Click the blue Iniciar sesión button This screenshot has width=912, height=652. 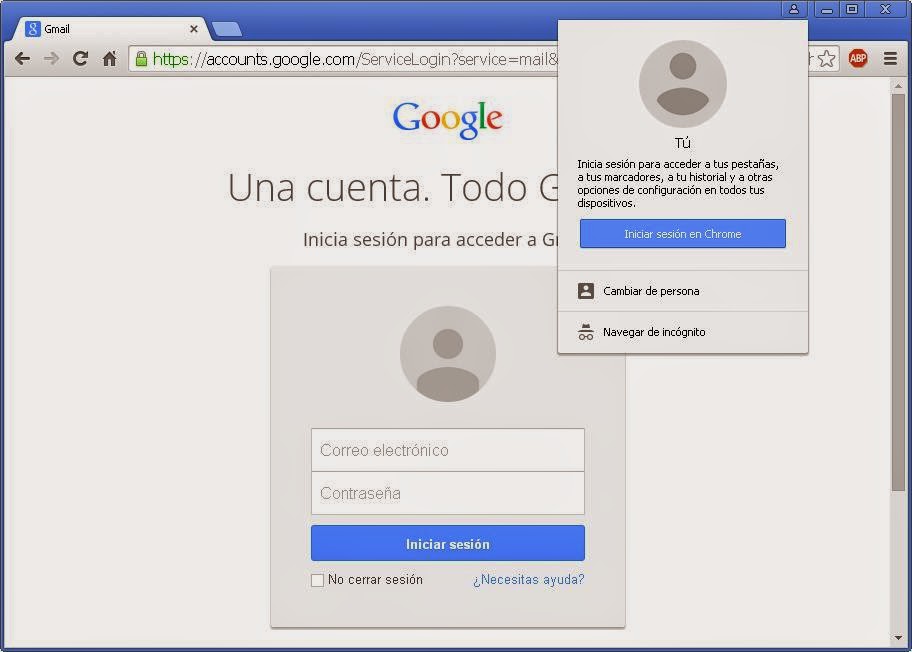click(x=447, y=544)
